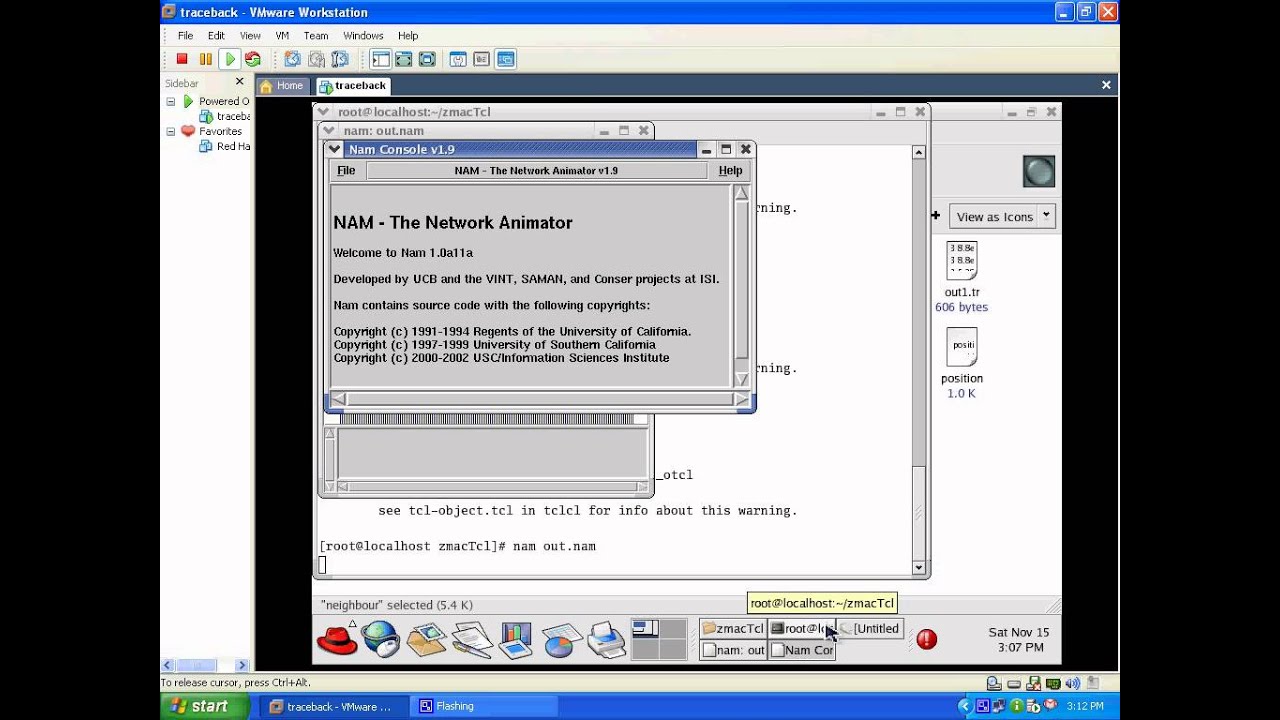Image resolution: width=1280 pixels, height=720 pixels.
Task: Launch the word processor pen icon in panel
Action: [471, 638]
